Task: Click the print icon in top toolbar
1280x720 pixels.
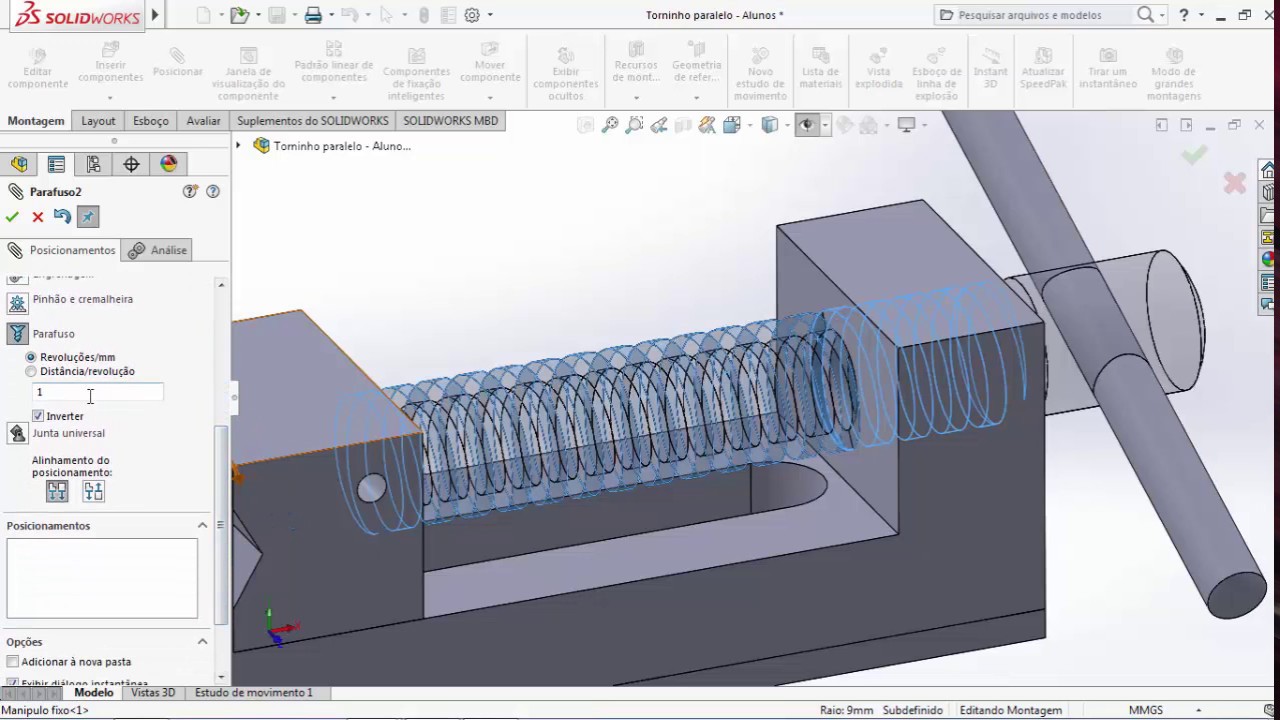Action: 313,15
